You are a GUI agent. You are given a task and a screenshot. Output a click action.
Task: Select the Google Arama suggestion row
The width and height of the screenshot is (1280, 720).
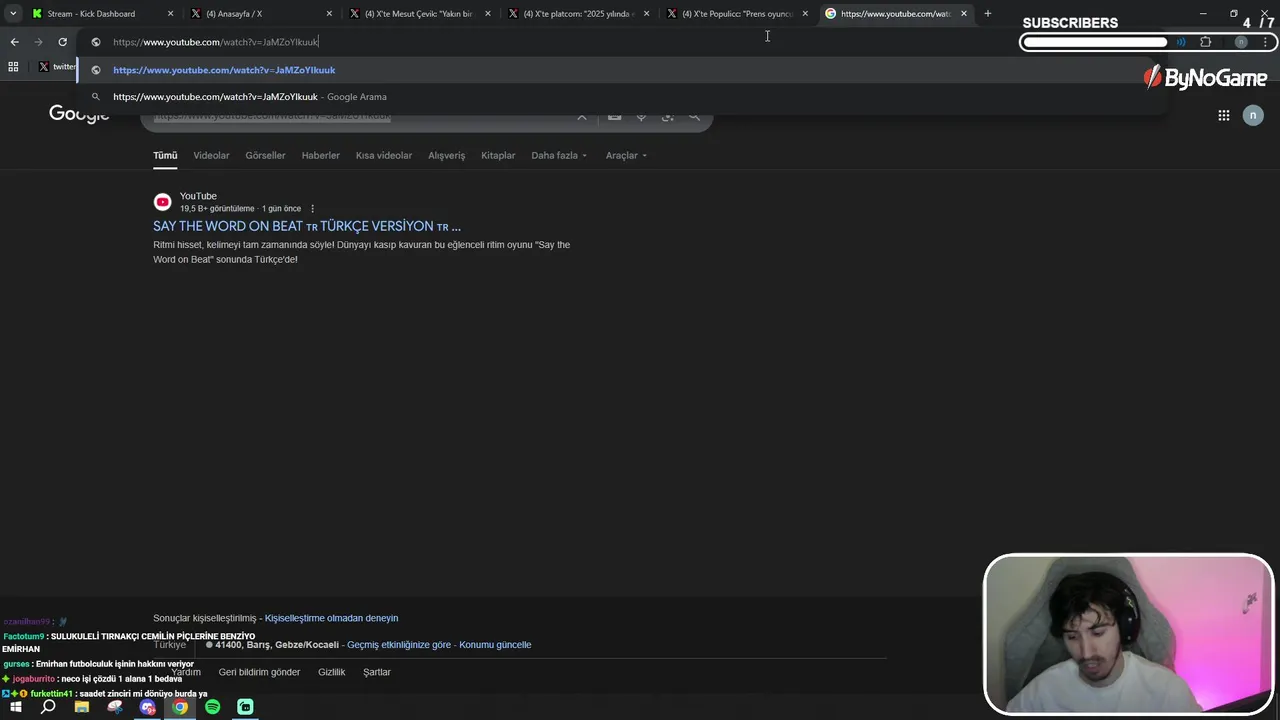point(620,97)
